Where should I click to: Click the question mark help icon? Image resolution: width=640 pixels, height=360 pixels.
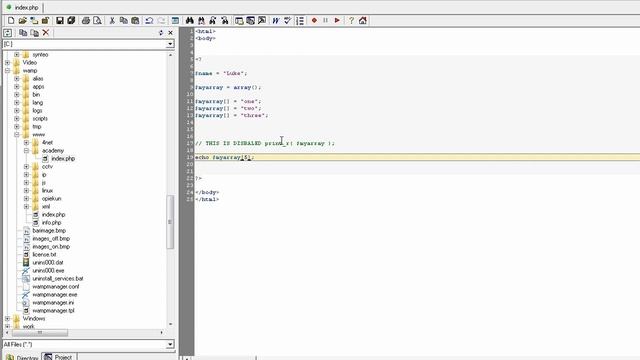coord(351,20)
